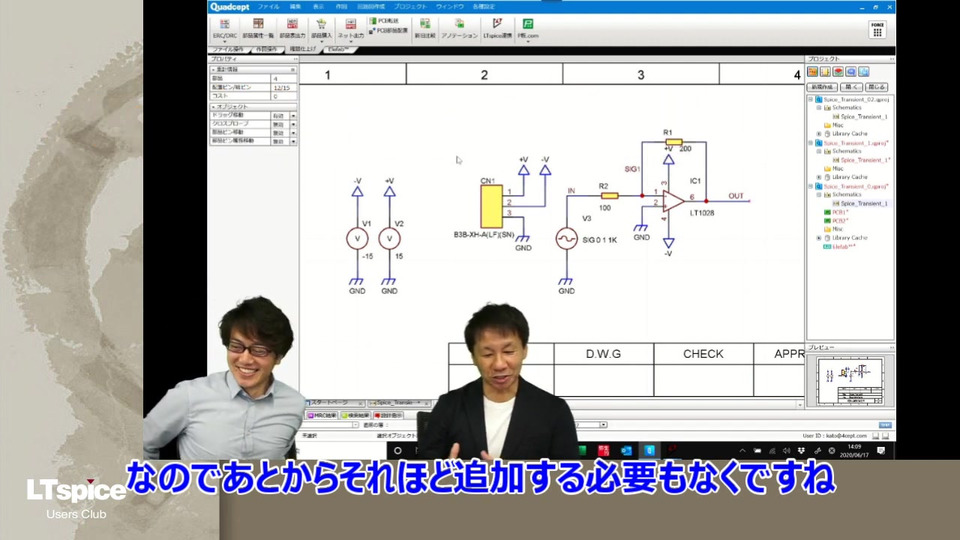Click the new-create button in project panel
The width and height of the screenshot is (960, 540).
[823, 87]
